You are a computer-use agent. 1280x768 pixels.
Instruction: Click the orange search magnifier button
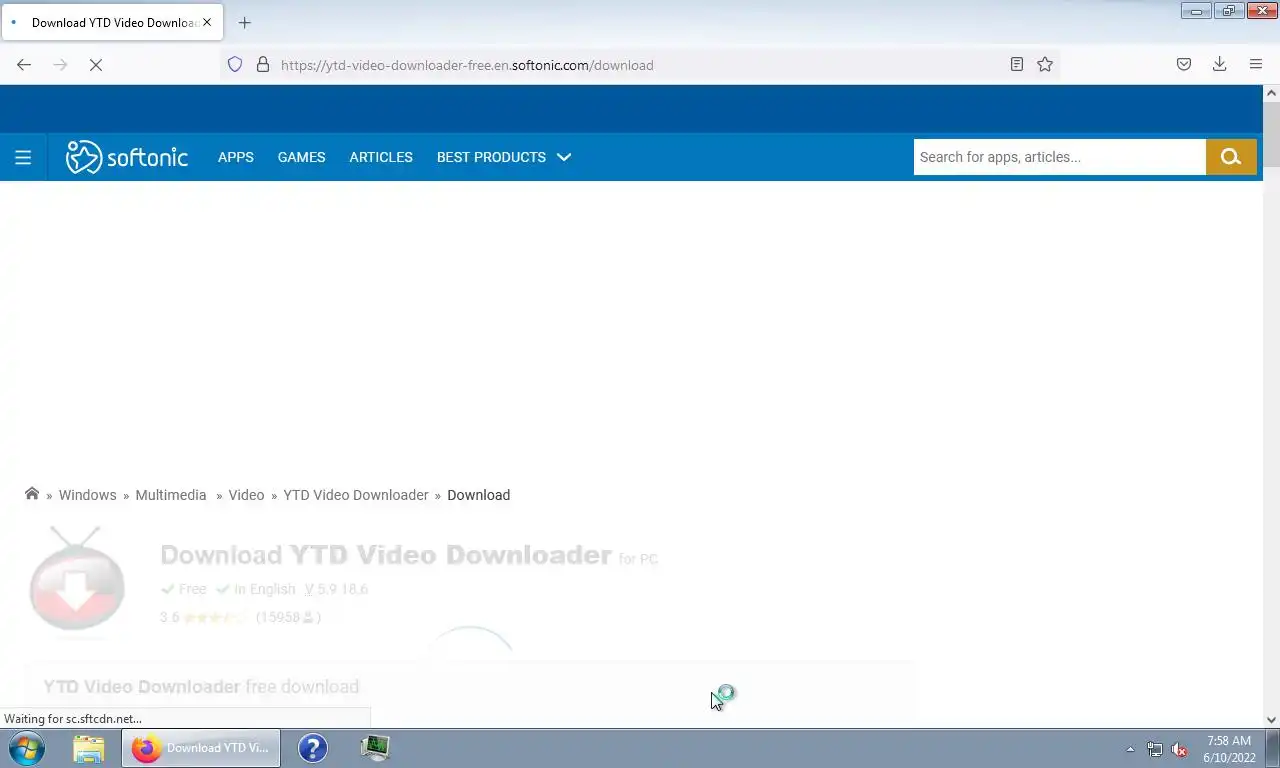coord(1231,157)
